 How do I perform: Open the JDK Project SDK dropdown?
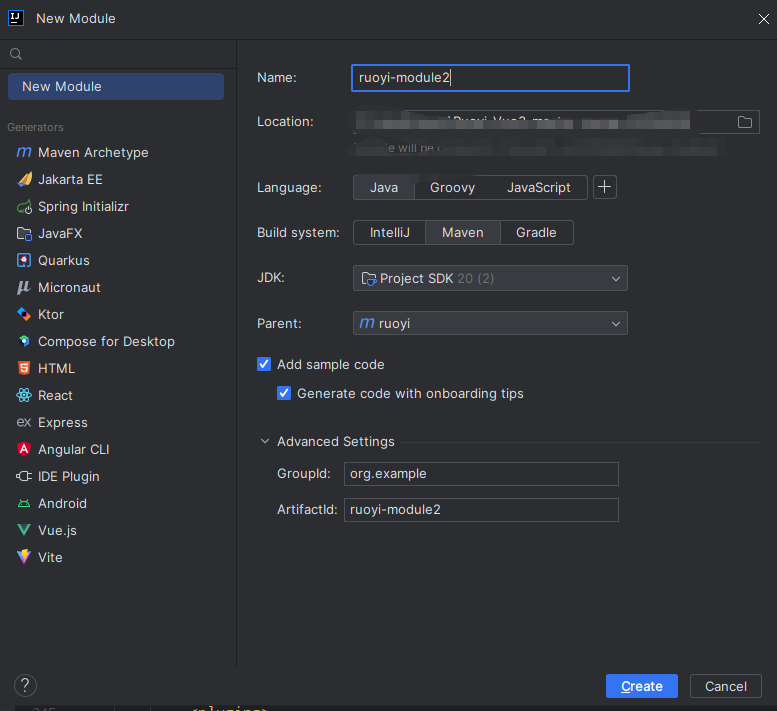coord(490,278)
